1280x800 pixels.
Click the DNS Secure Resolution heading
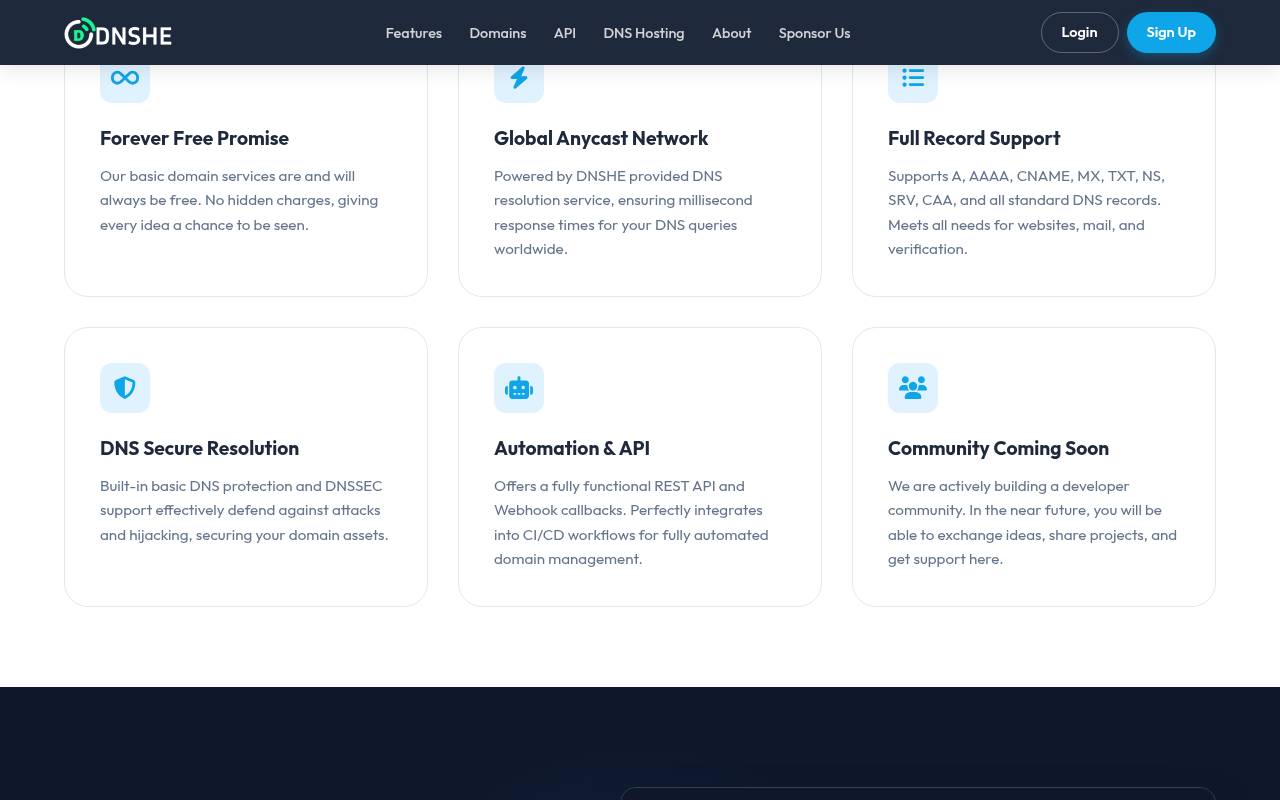pyautogui.click(x=199, y=448)
